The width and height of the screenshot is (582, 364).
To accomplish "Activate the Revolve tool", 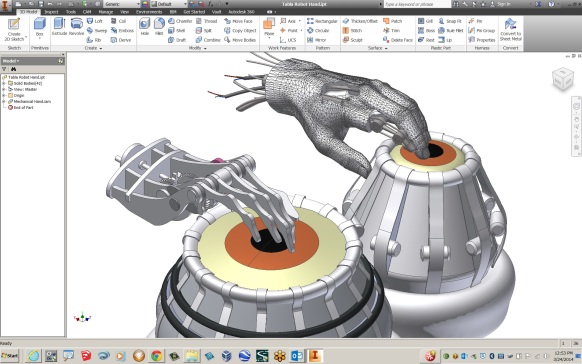I will [76, 26].
